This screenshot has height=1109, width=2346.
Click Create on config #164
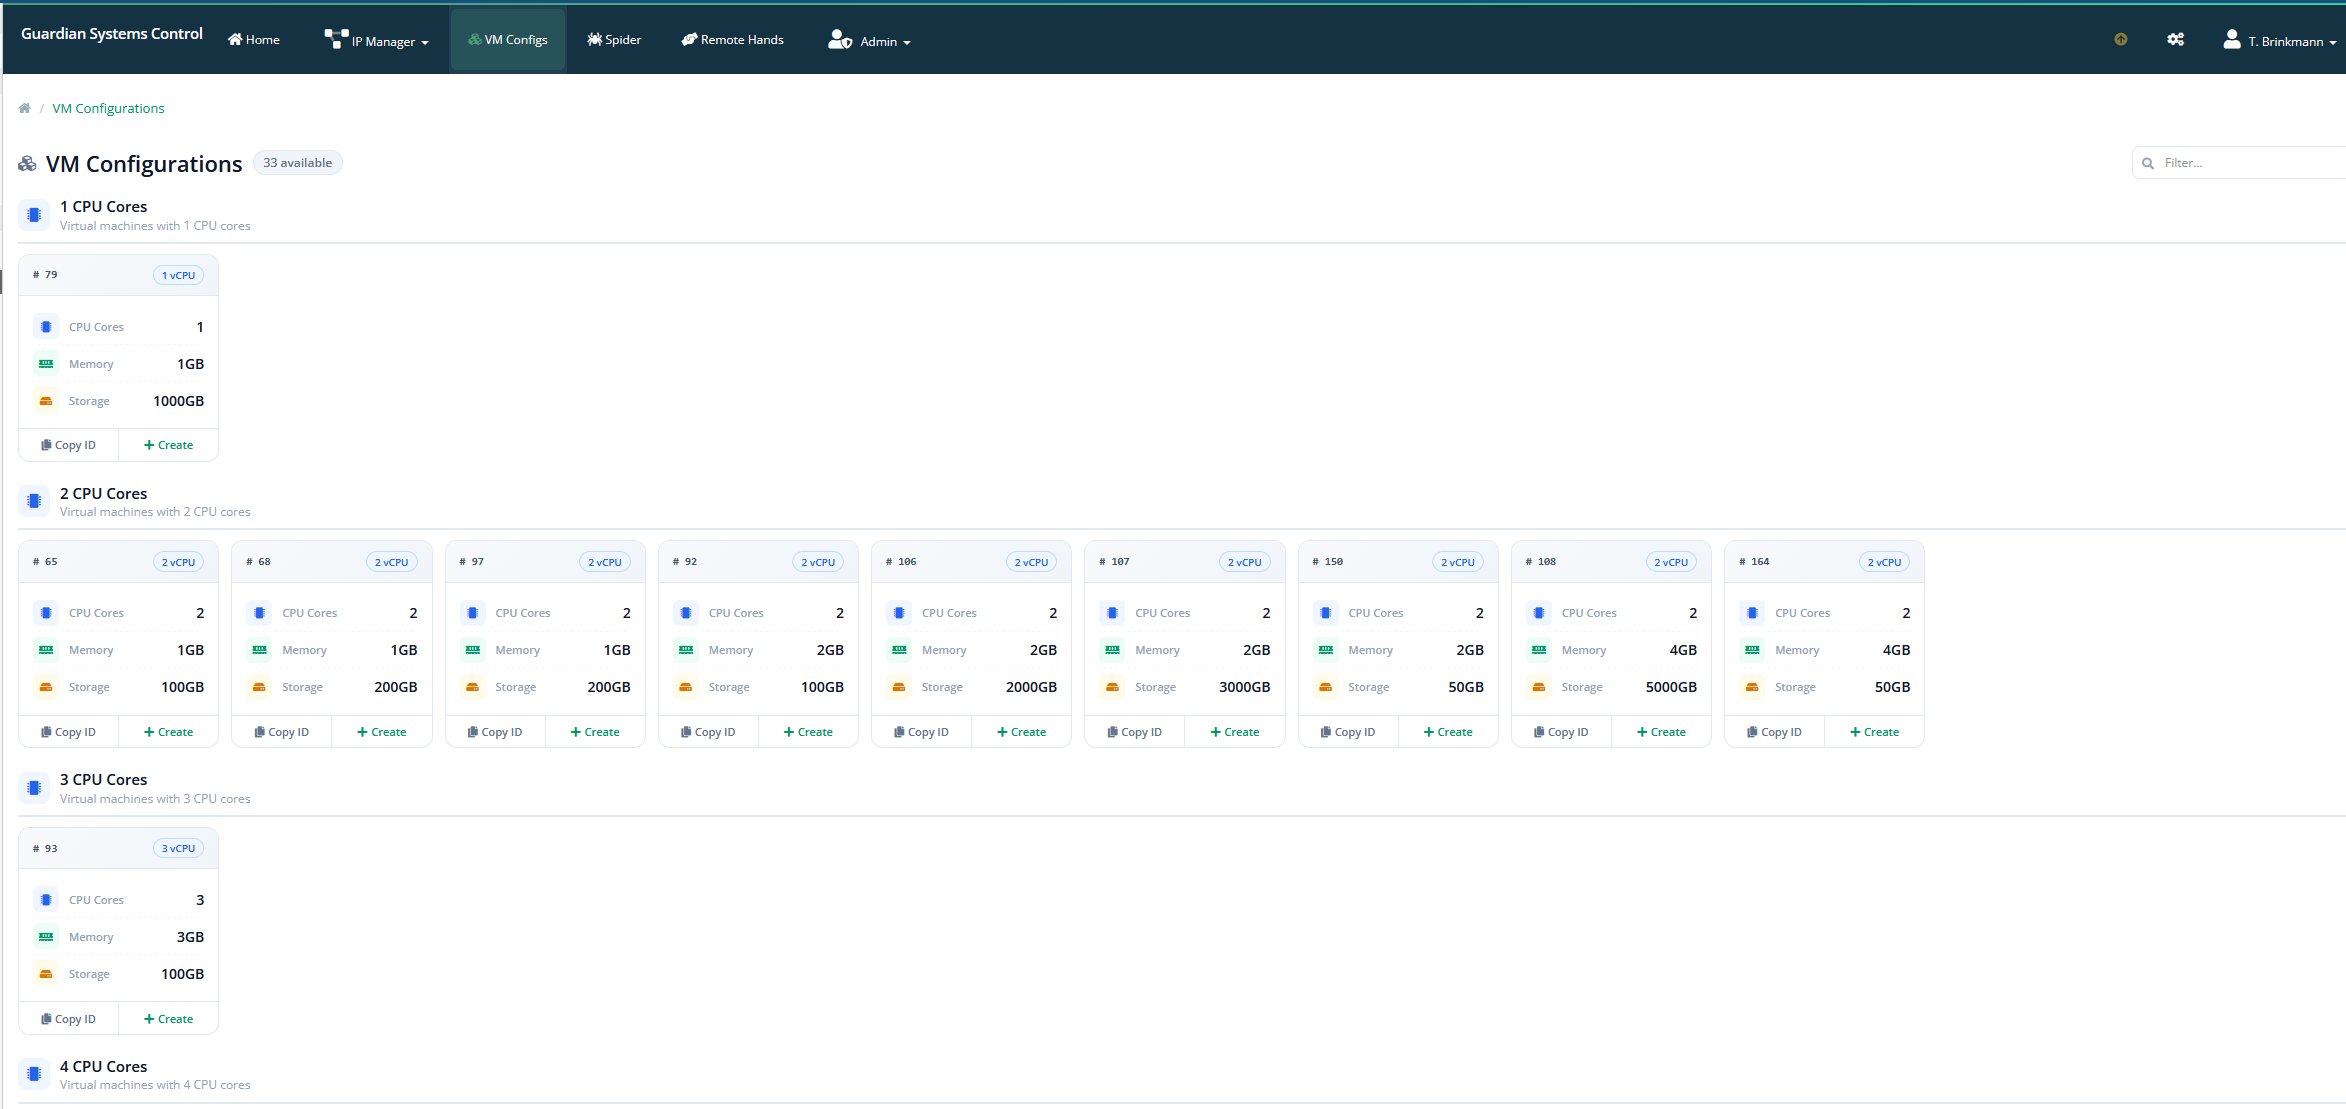point(1874,732)
